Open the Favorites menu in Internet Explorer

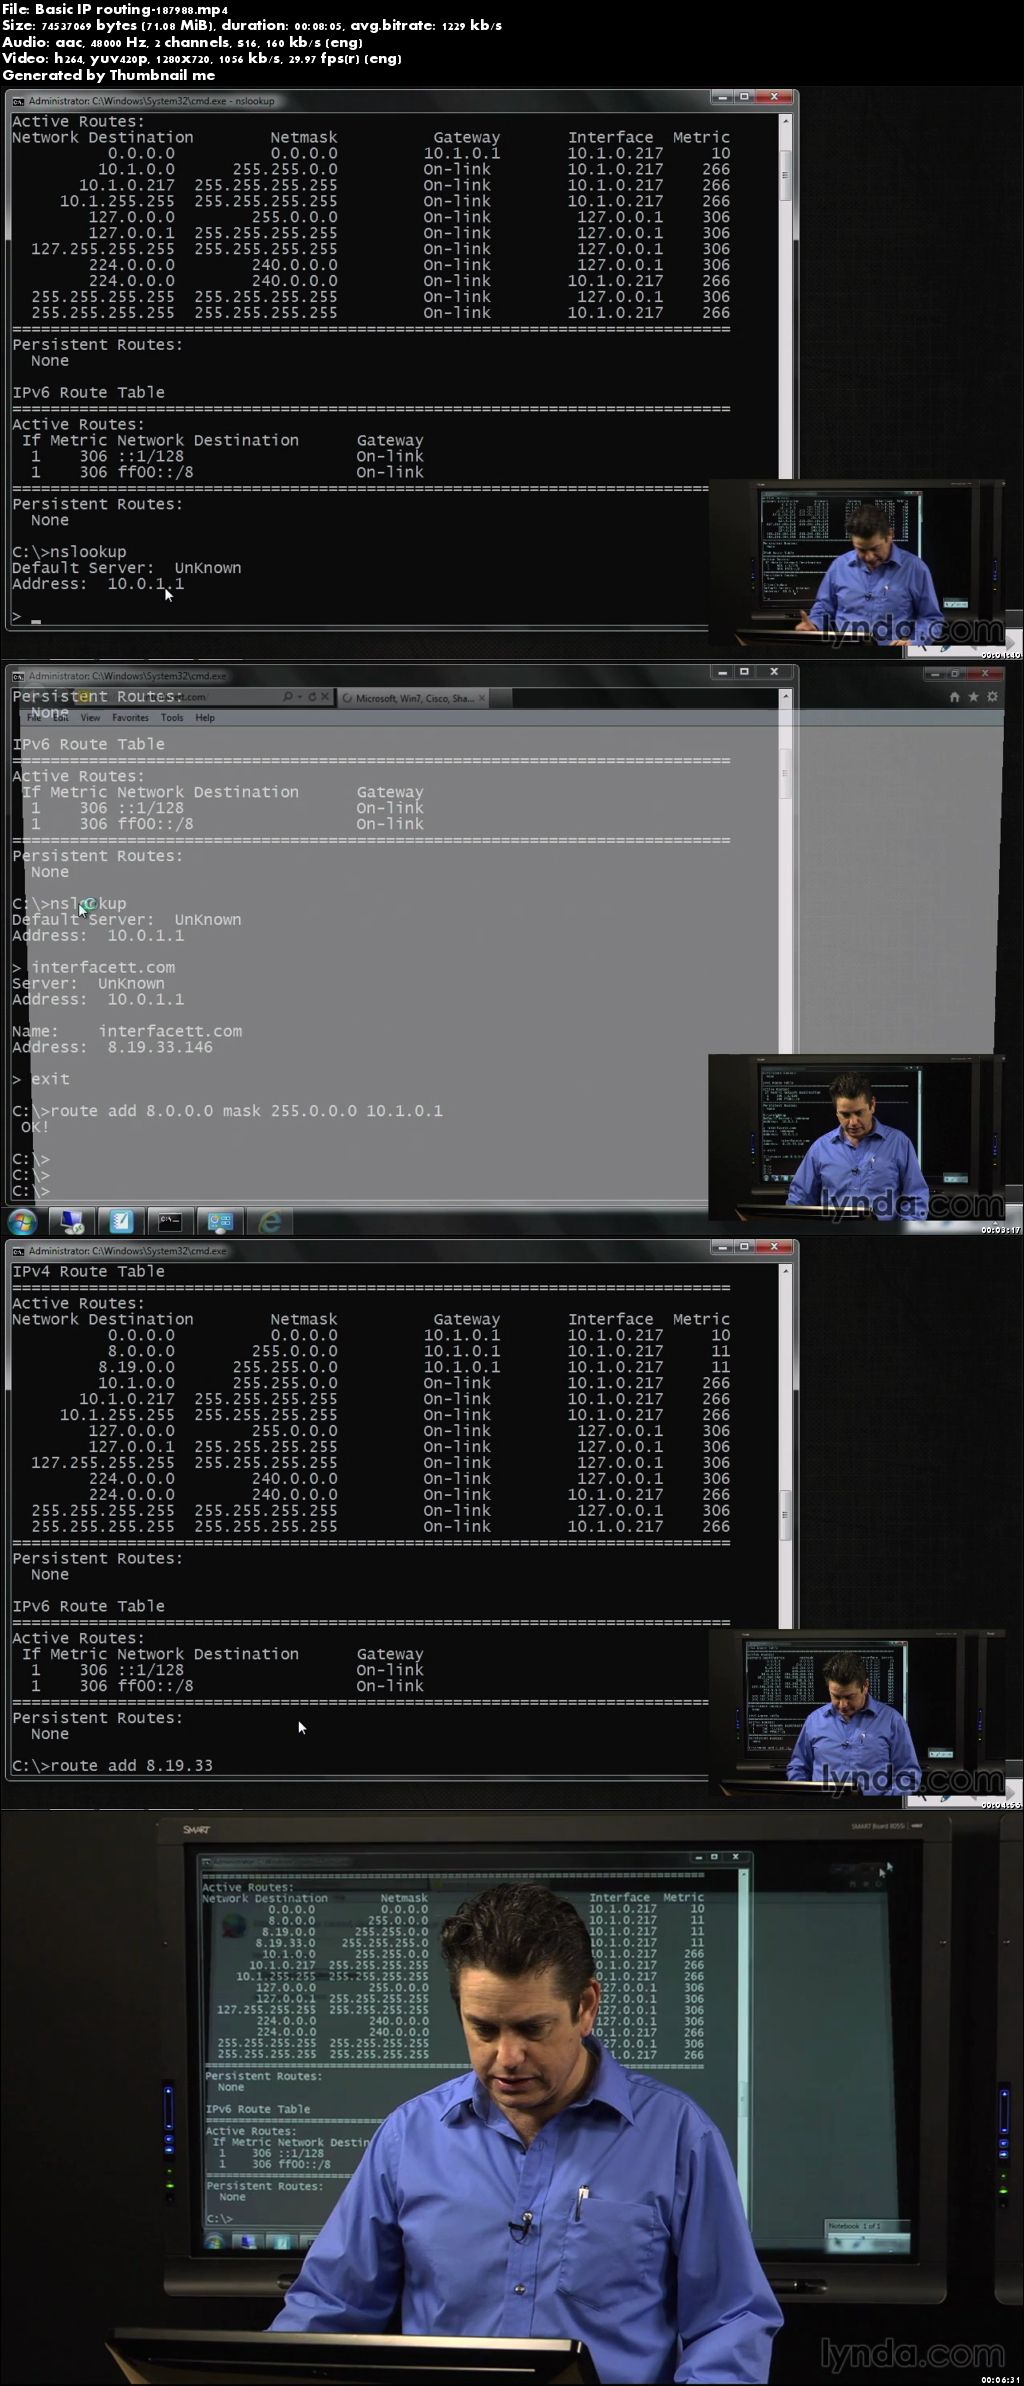(x=130, y=718)
